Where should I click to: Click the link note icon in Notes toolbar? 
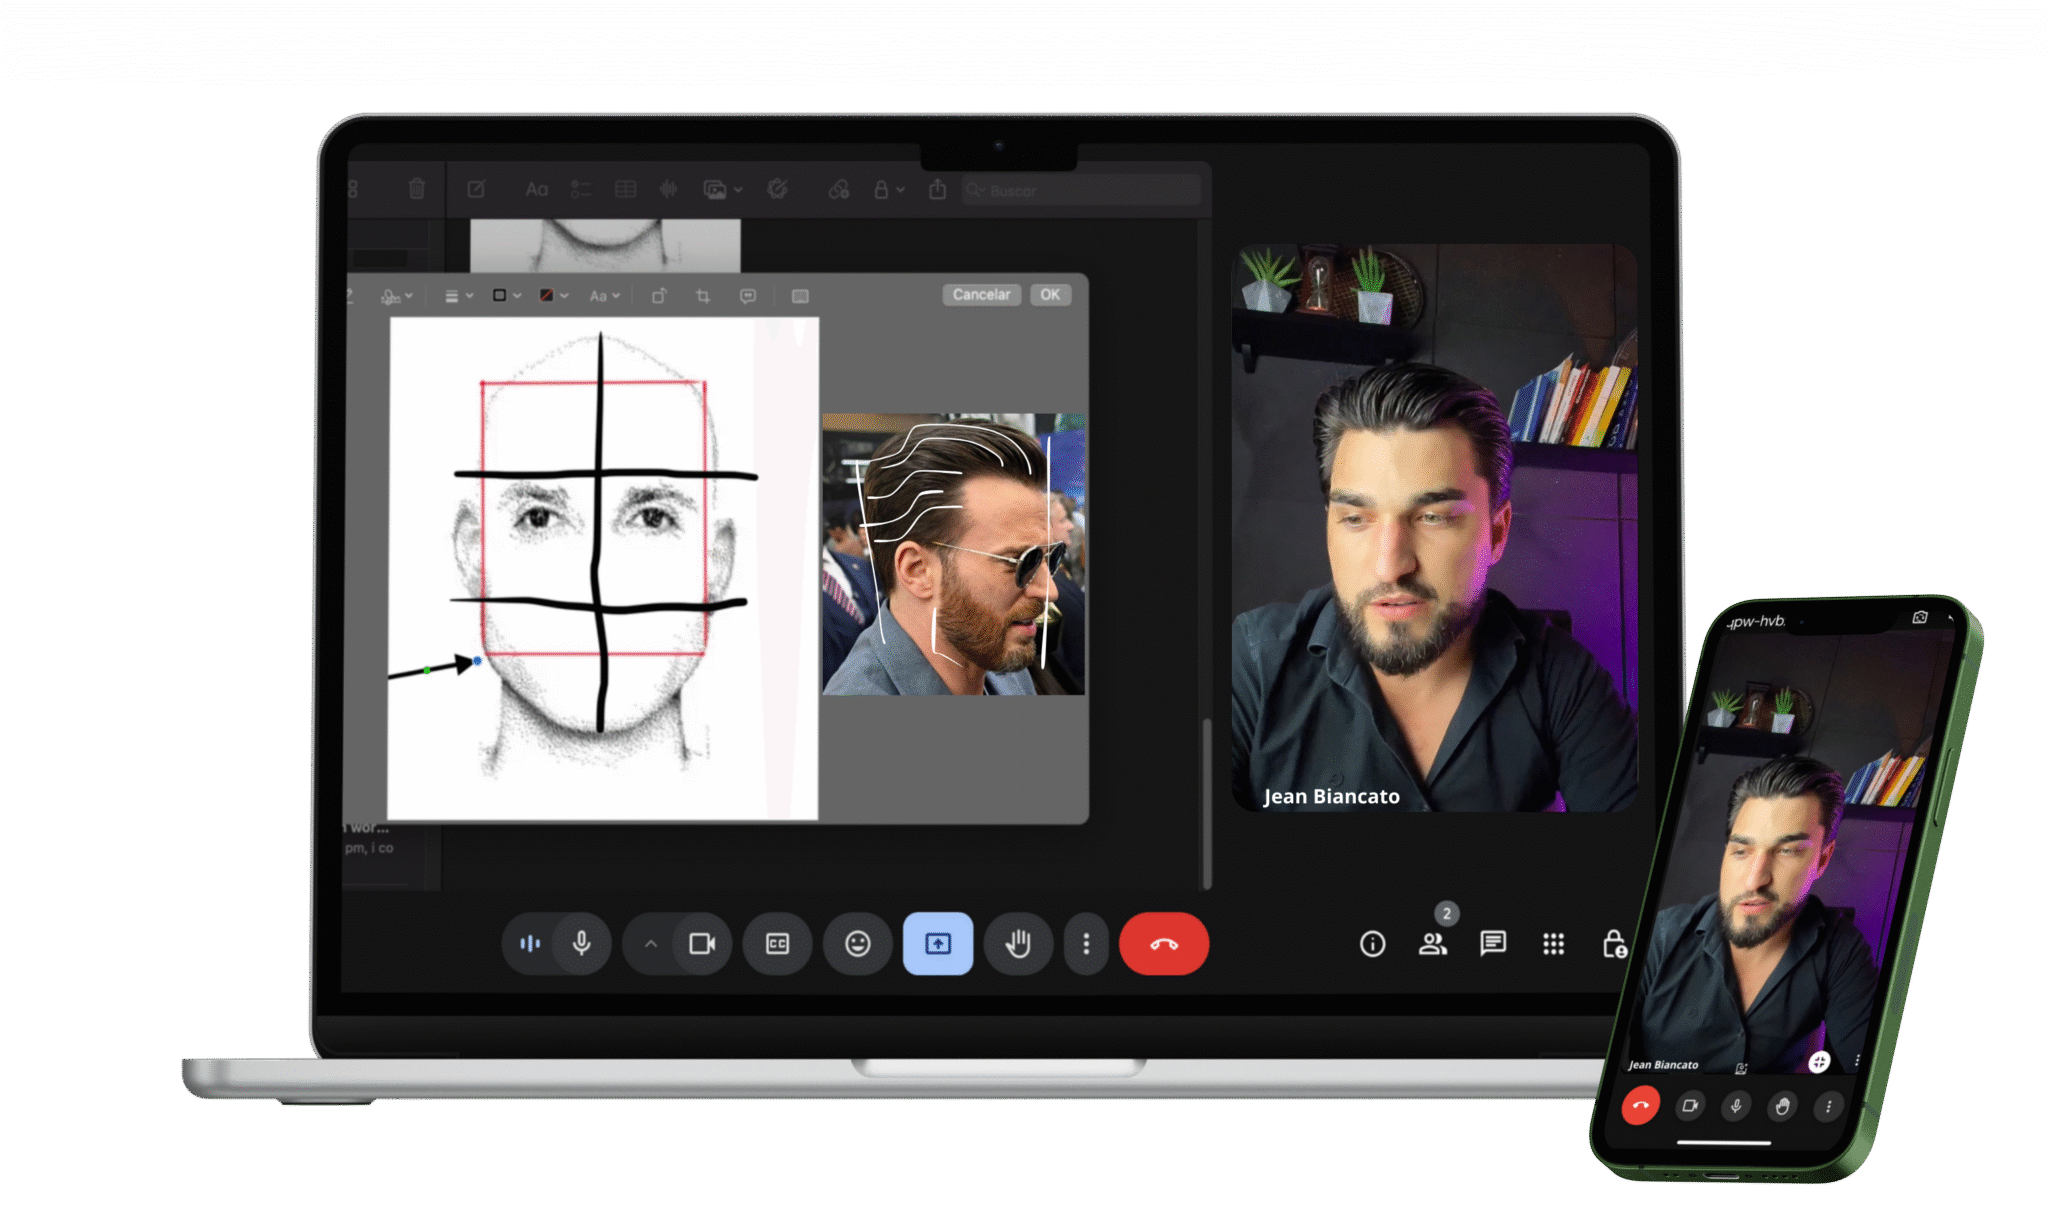pos(838,189)
